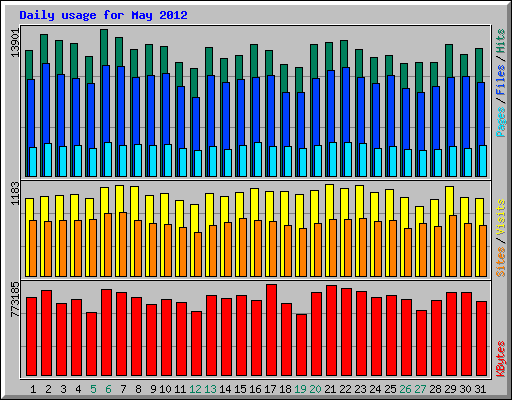
Task: Click the cyan Pages bar for day 1
Action: (x=33, y=162)
